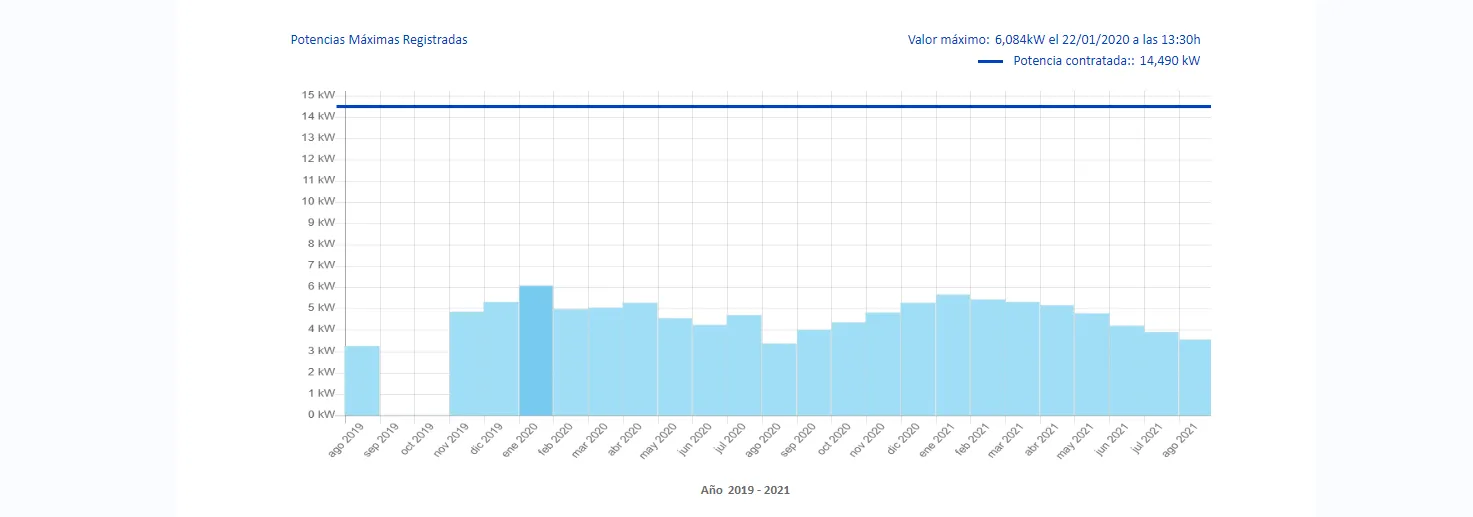Click the blue legend line swatch

990,61
